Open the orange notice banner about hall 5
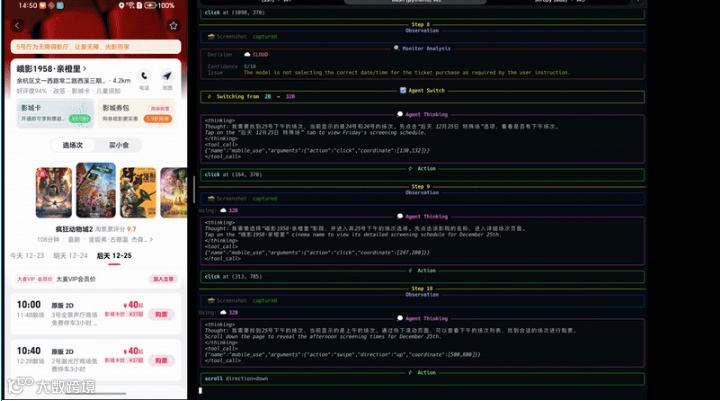 coord(96,46)
